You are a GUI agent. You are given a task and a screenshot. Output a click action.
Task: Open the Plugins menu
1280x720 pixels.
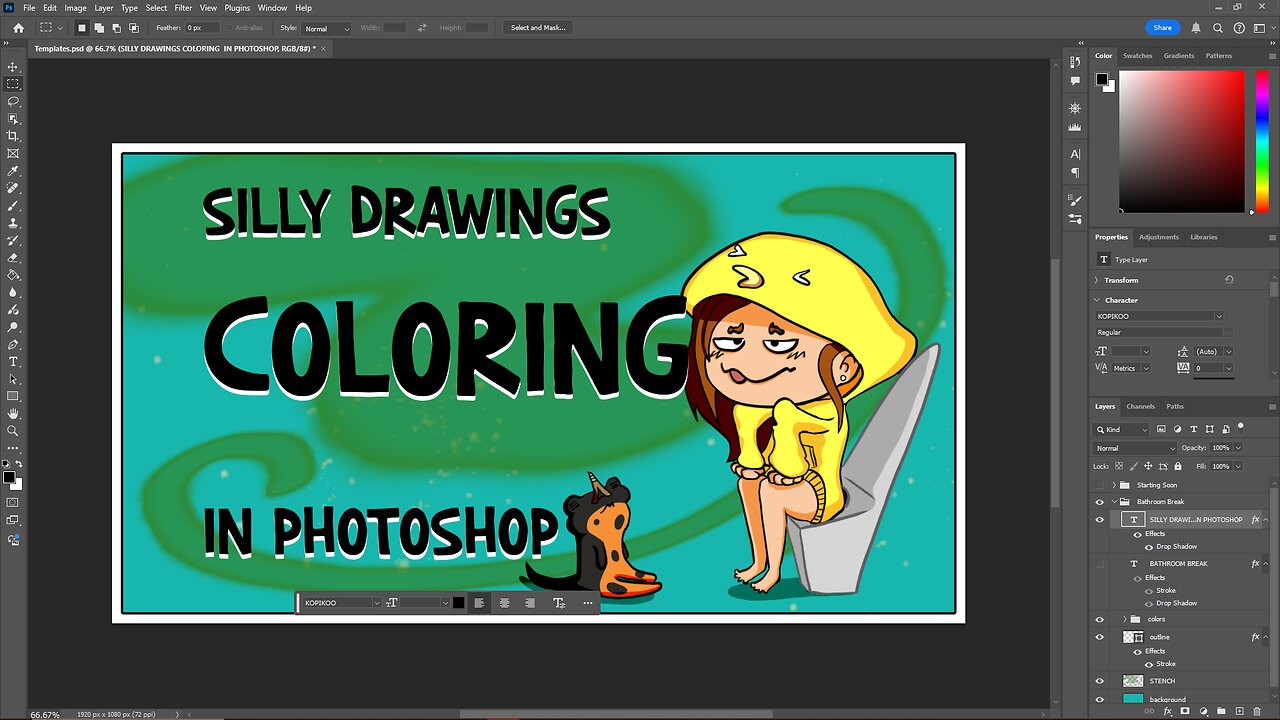237,8
